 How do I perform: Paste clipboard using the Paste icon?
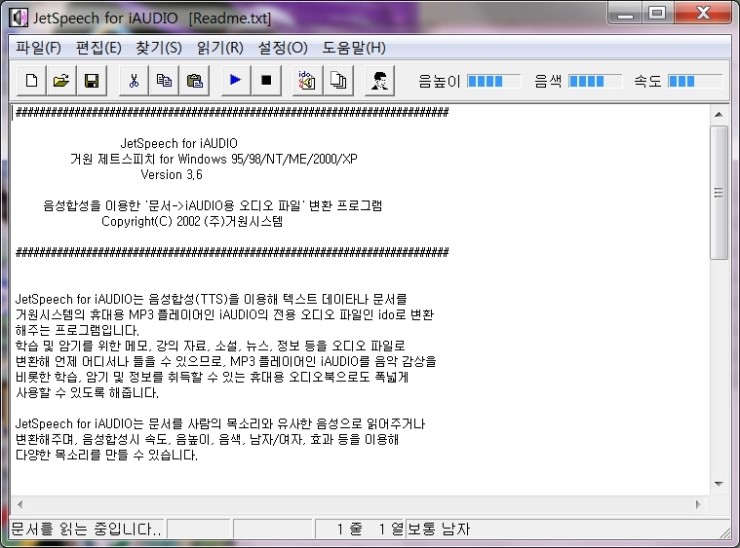pos(194,81)
